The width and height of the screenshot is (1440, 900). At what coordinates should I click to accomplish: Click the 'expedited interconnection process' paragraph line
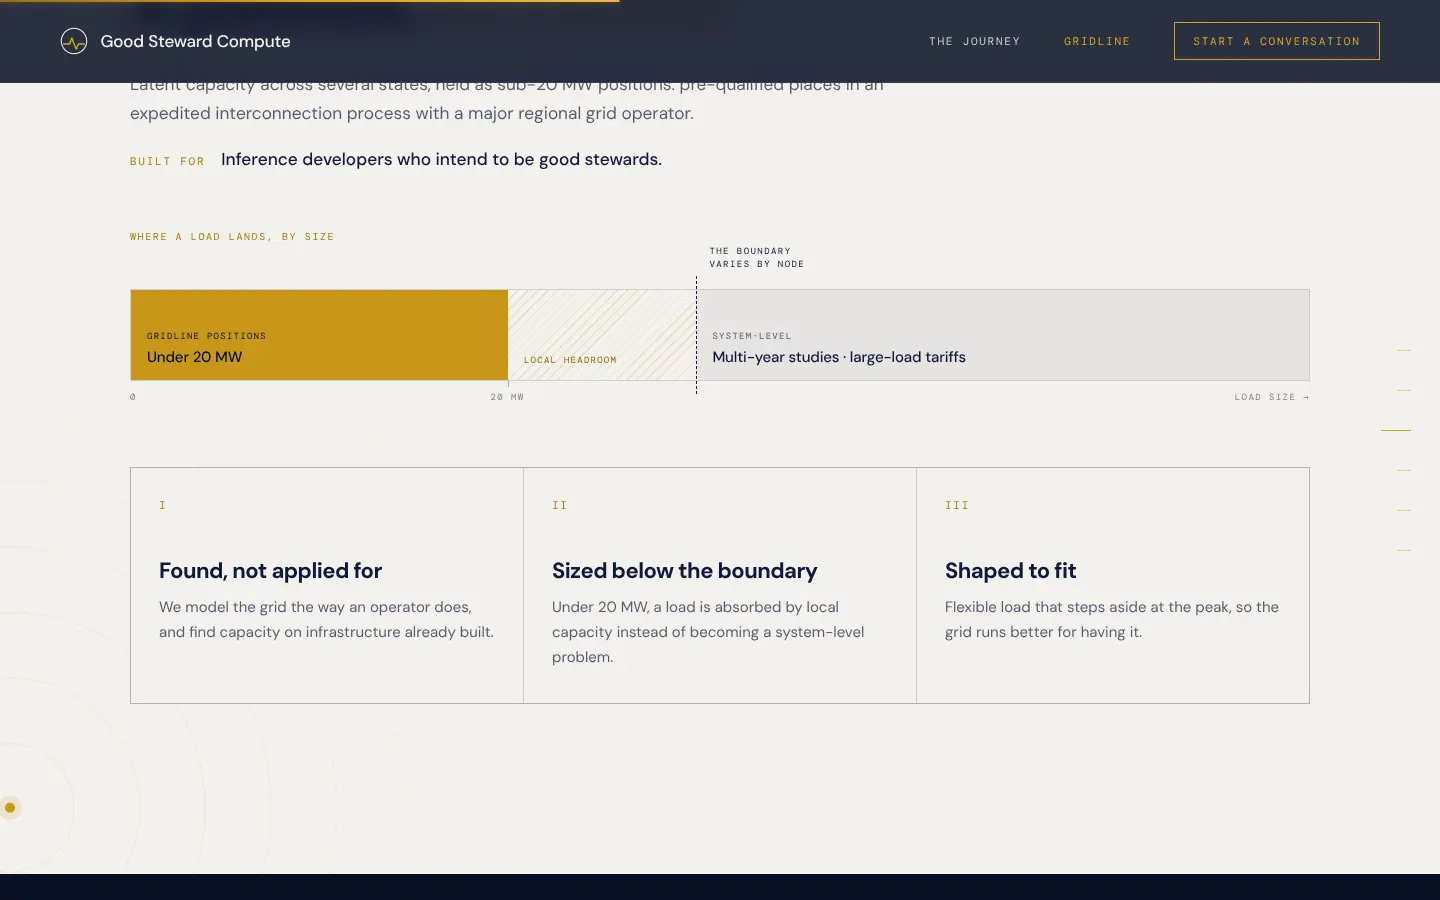point(411,113)
